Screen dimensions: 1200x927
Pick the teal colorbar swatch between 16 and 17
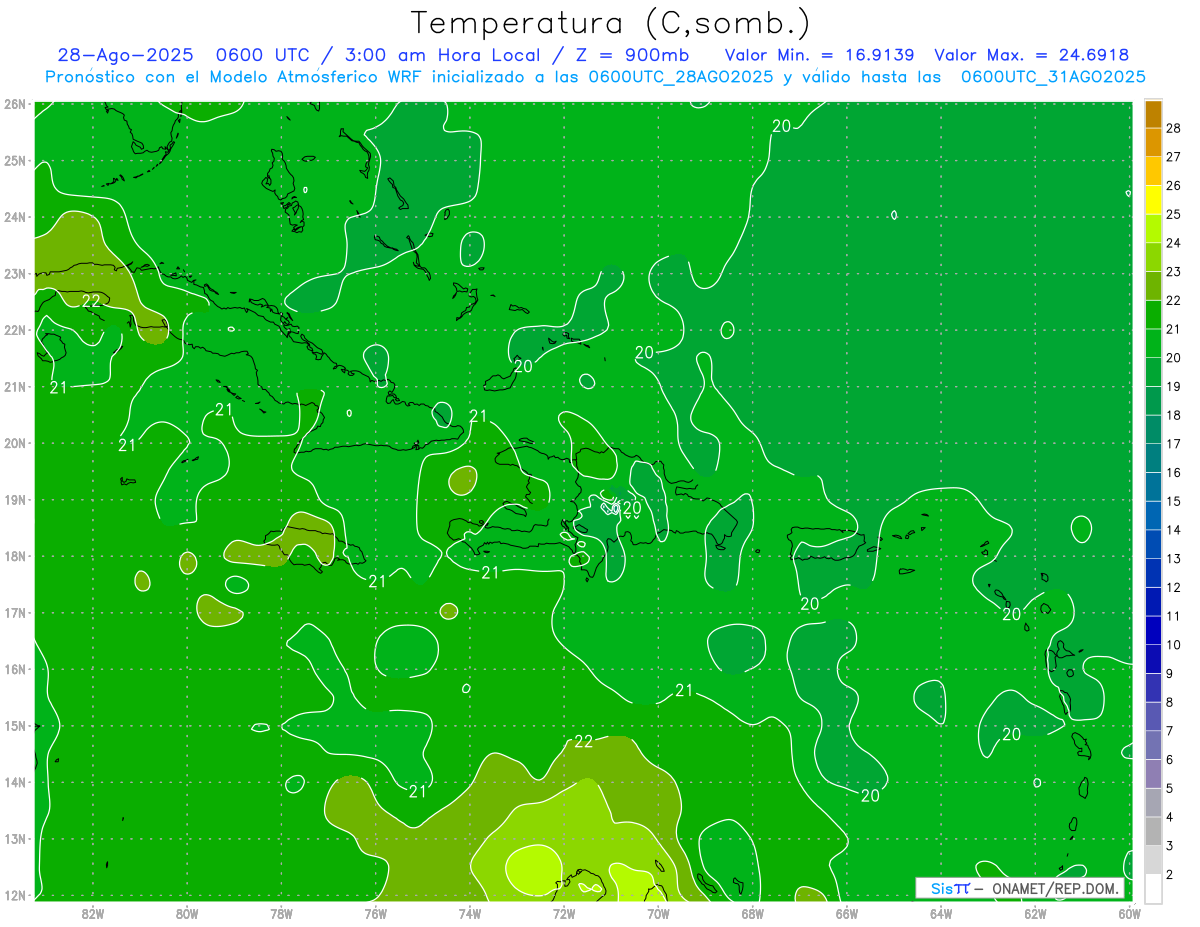pyautogui.click(x=1153, y=458)
